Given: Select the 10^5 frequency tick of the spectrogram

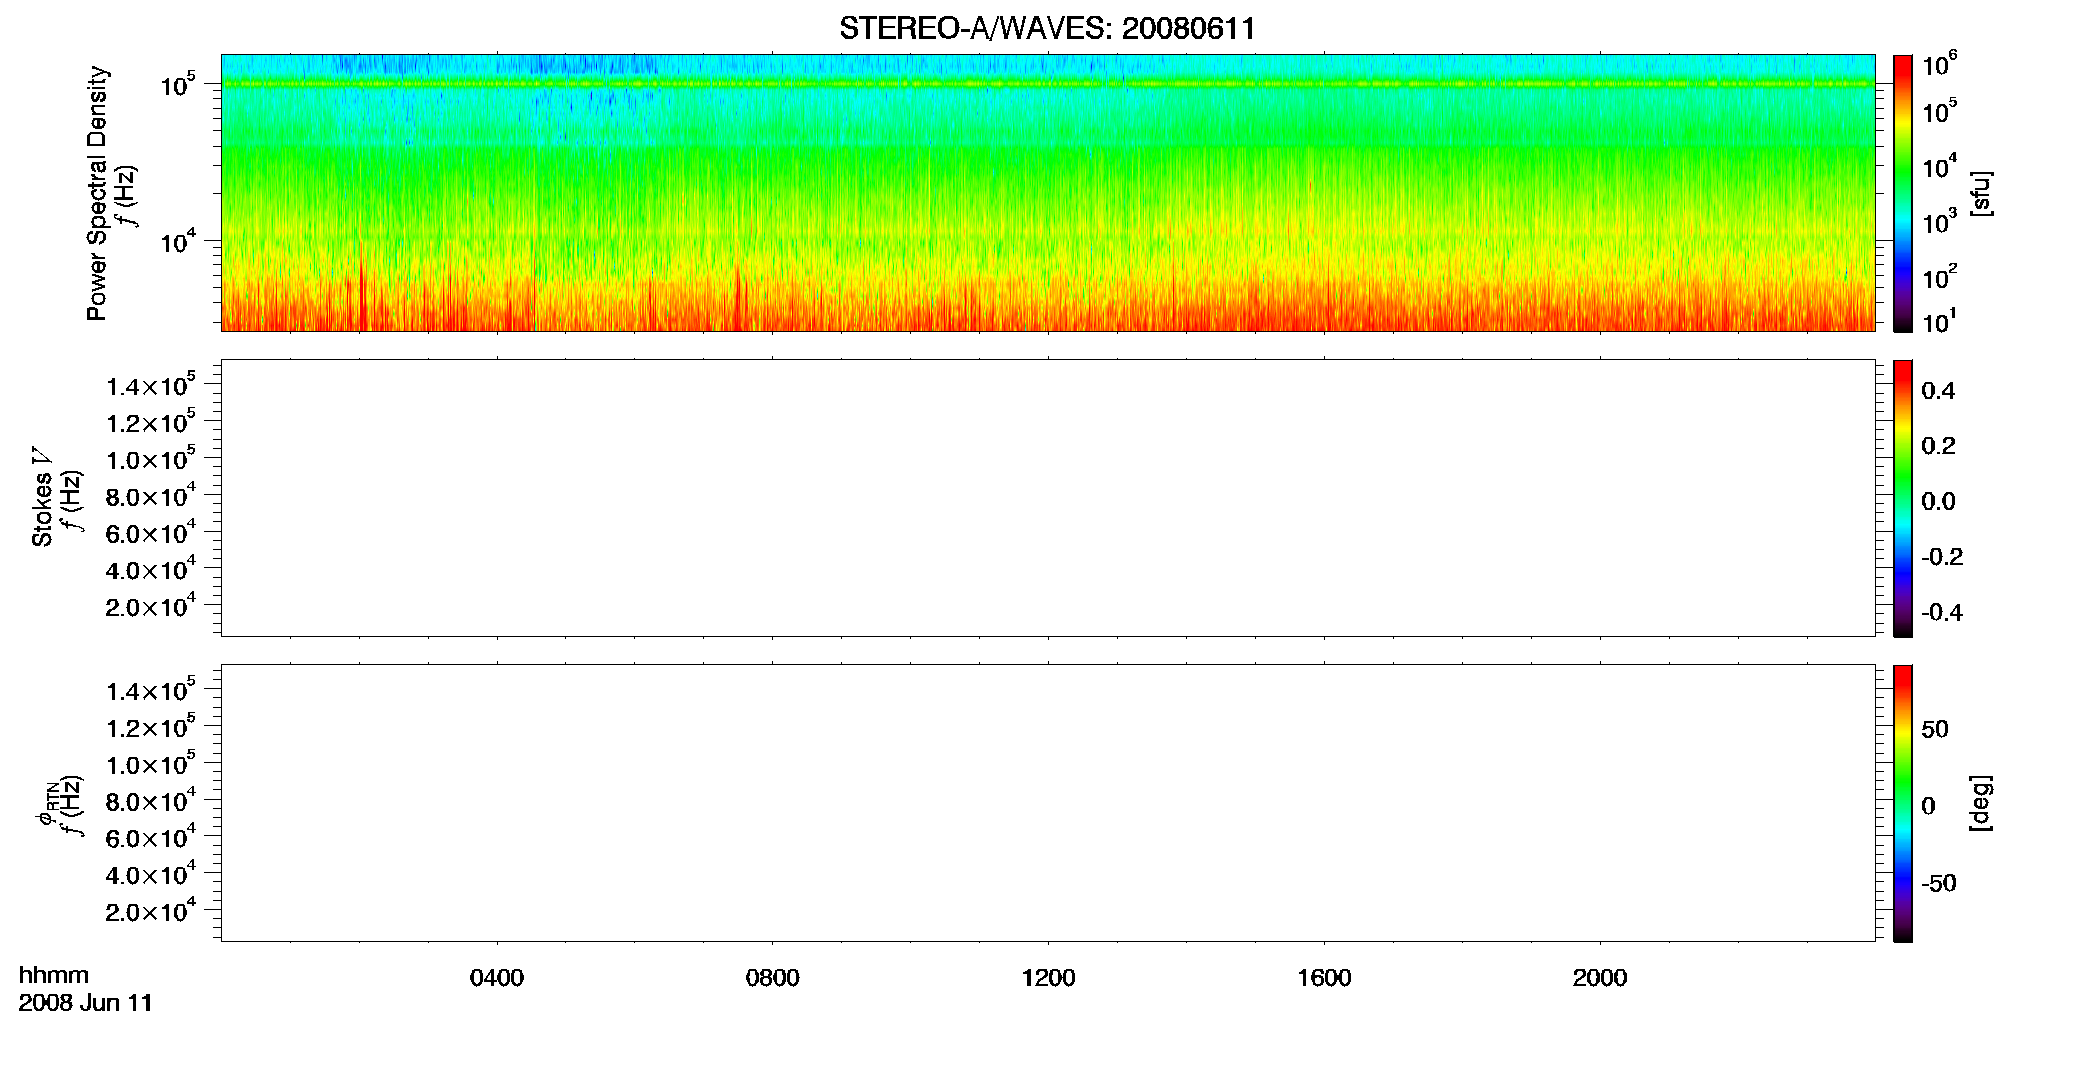Looking at the screenshot, I should point(176,84).
